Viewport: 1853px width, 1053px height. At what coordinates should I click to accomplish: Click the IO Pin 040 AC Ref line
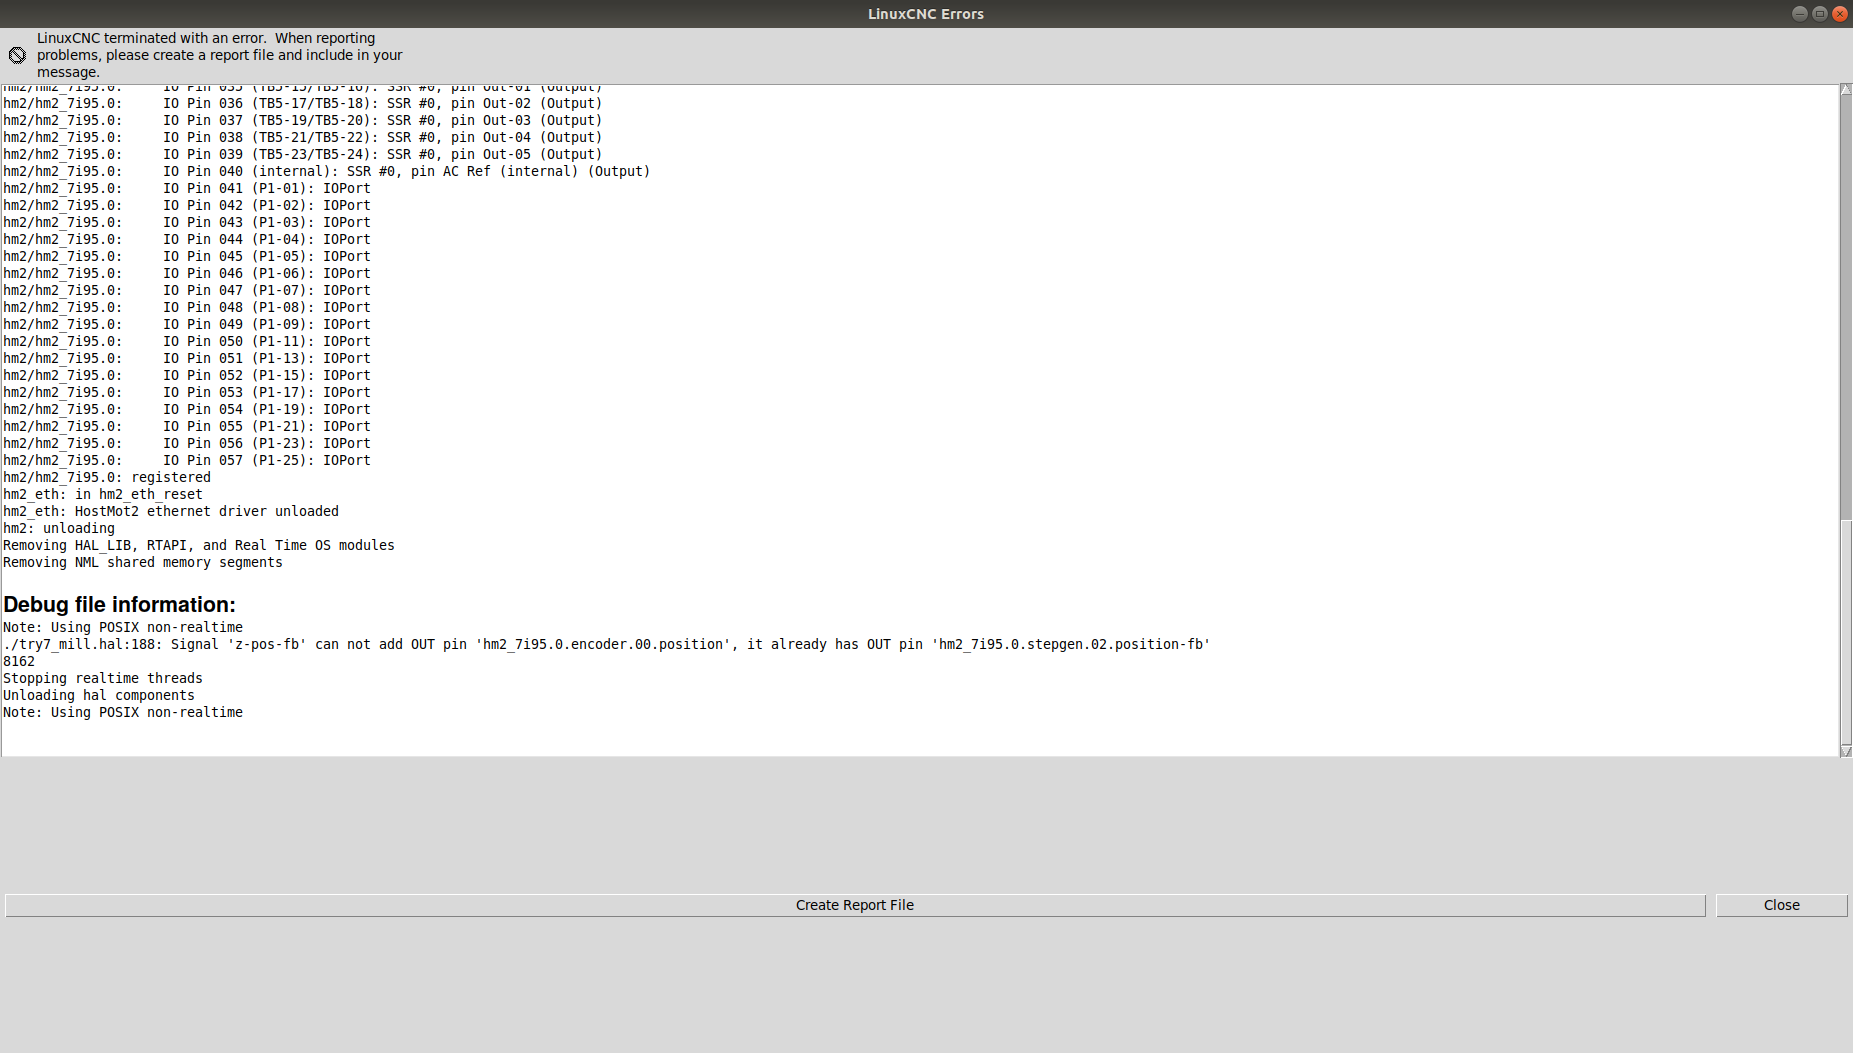point(327,171)
